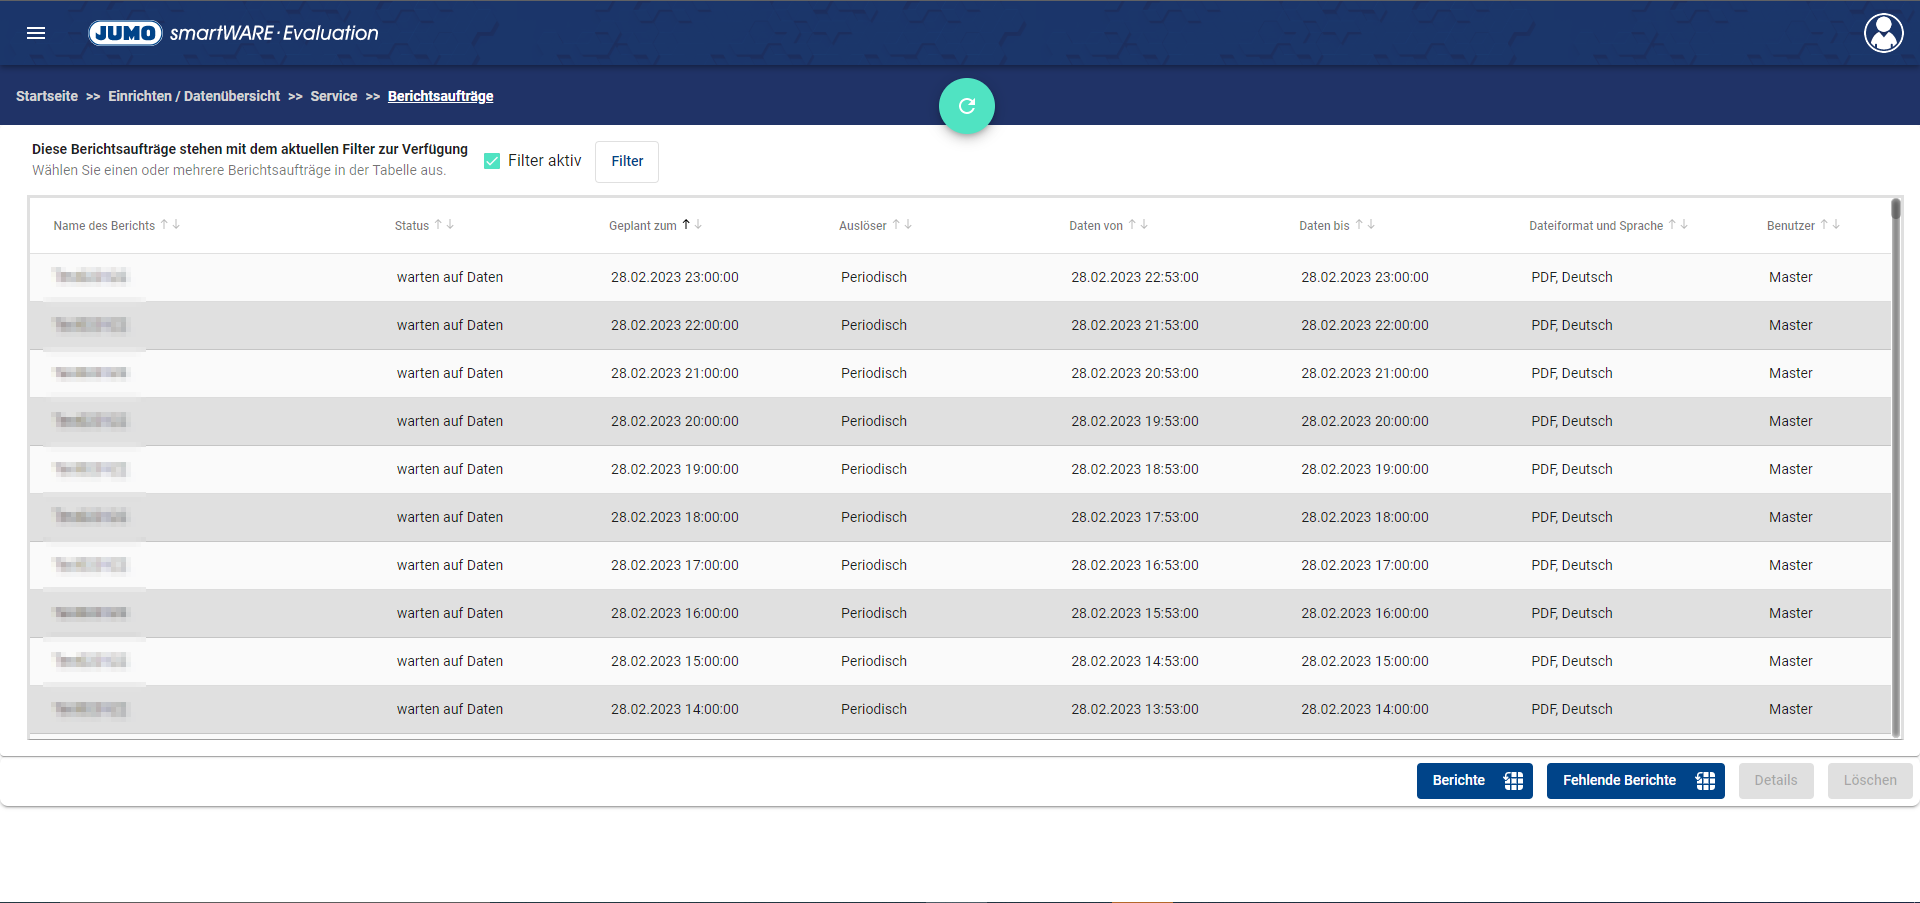The image size is (1920, 903).
Task: Sort Auslöser column descending via down arrow
Action: (x=908, y=225)
